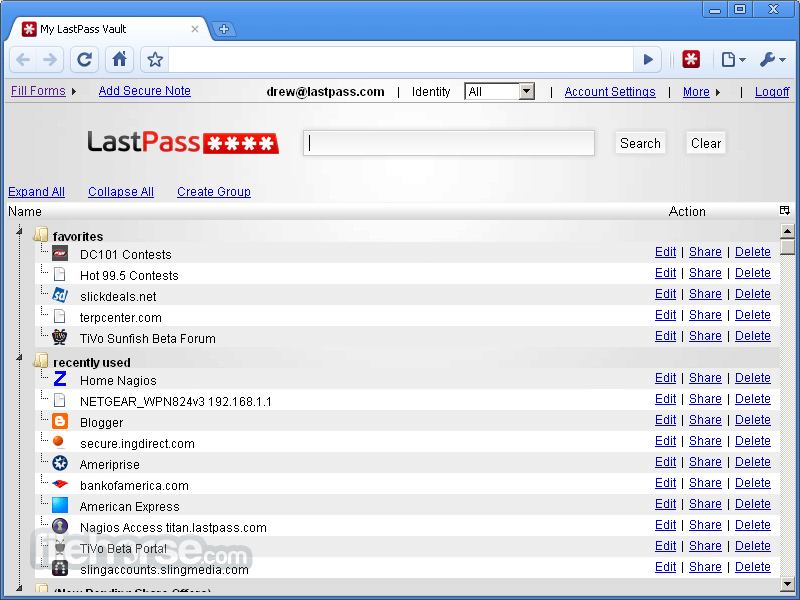The image size is (800, 600).
Task: Click the browser back arrow
Action: 23,60
